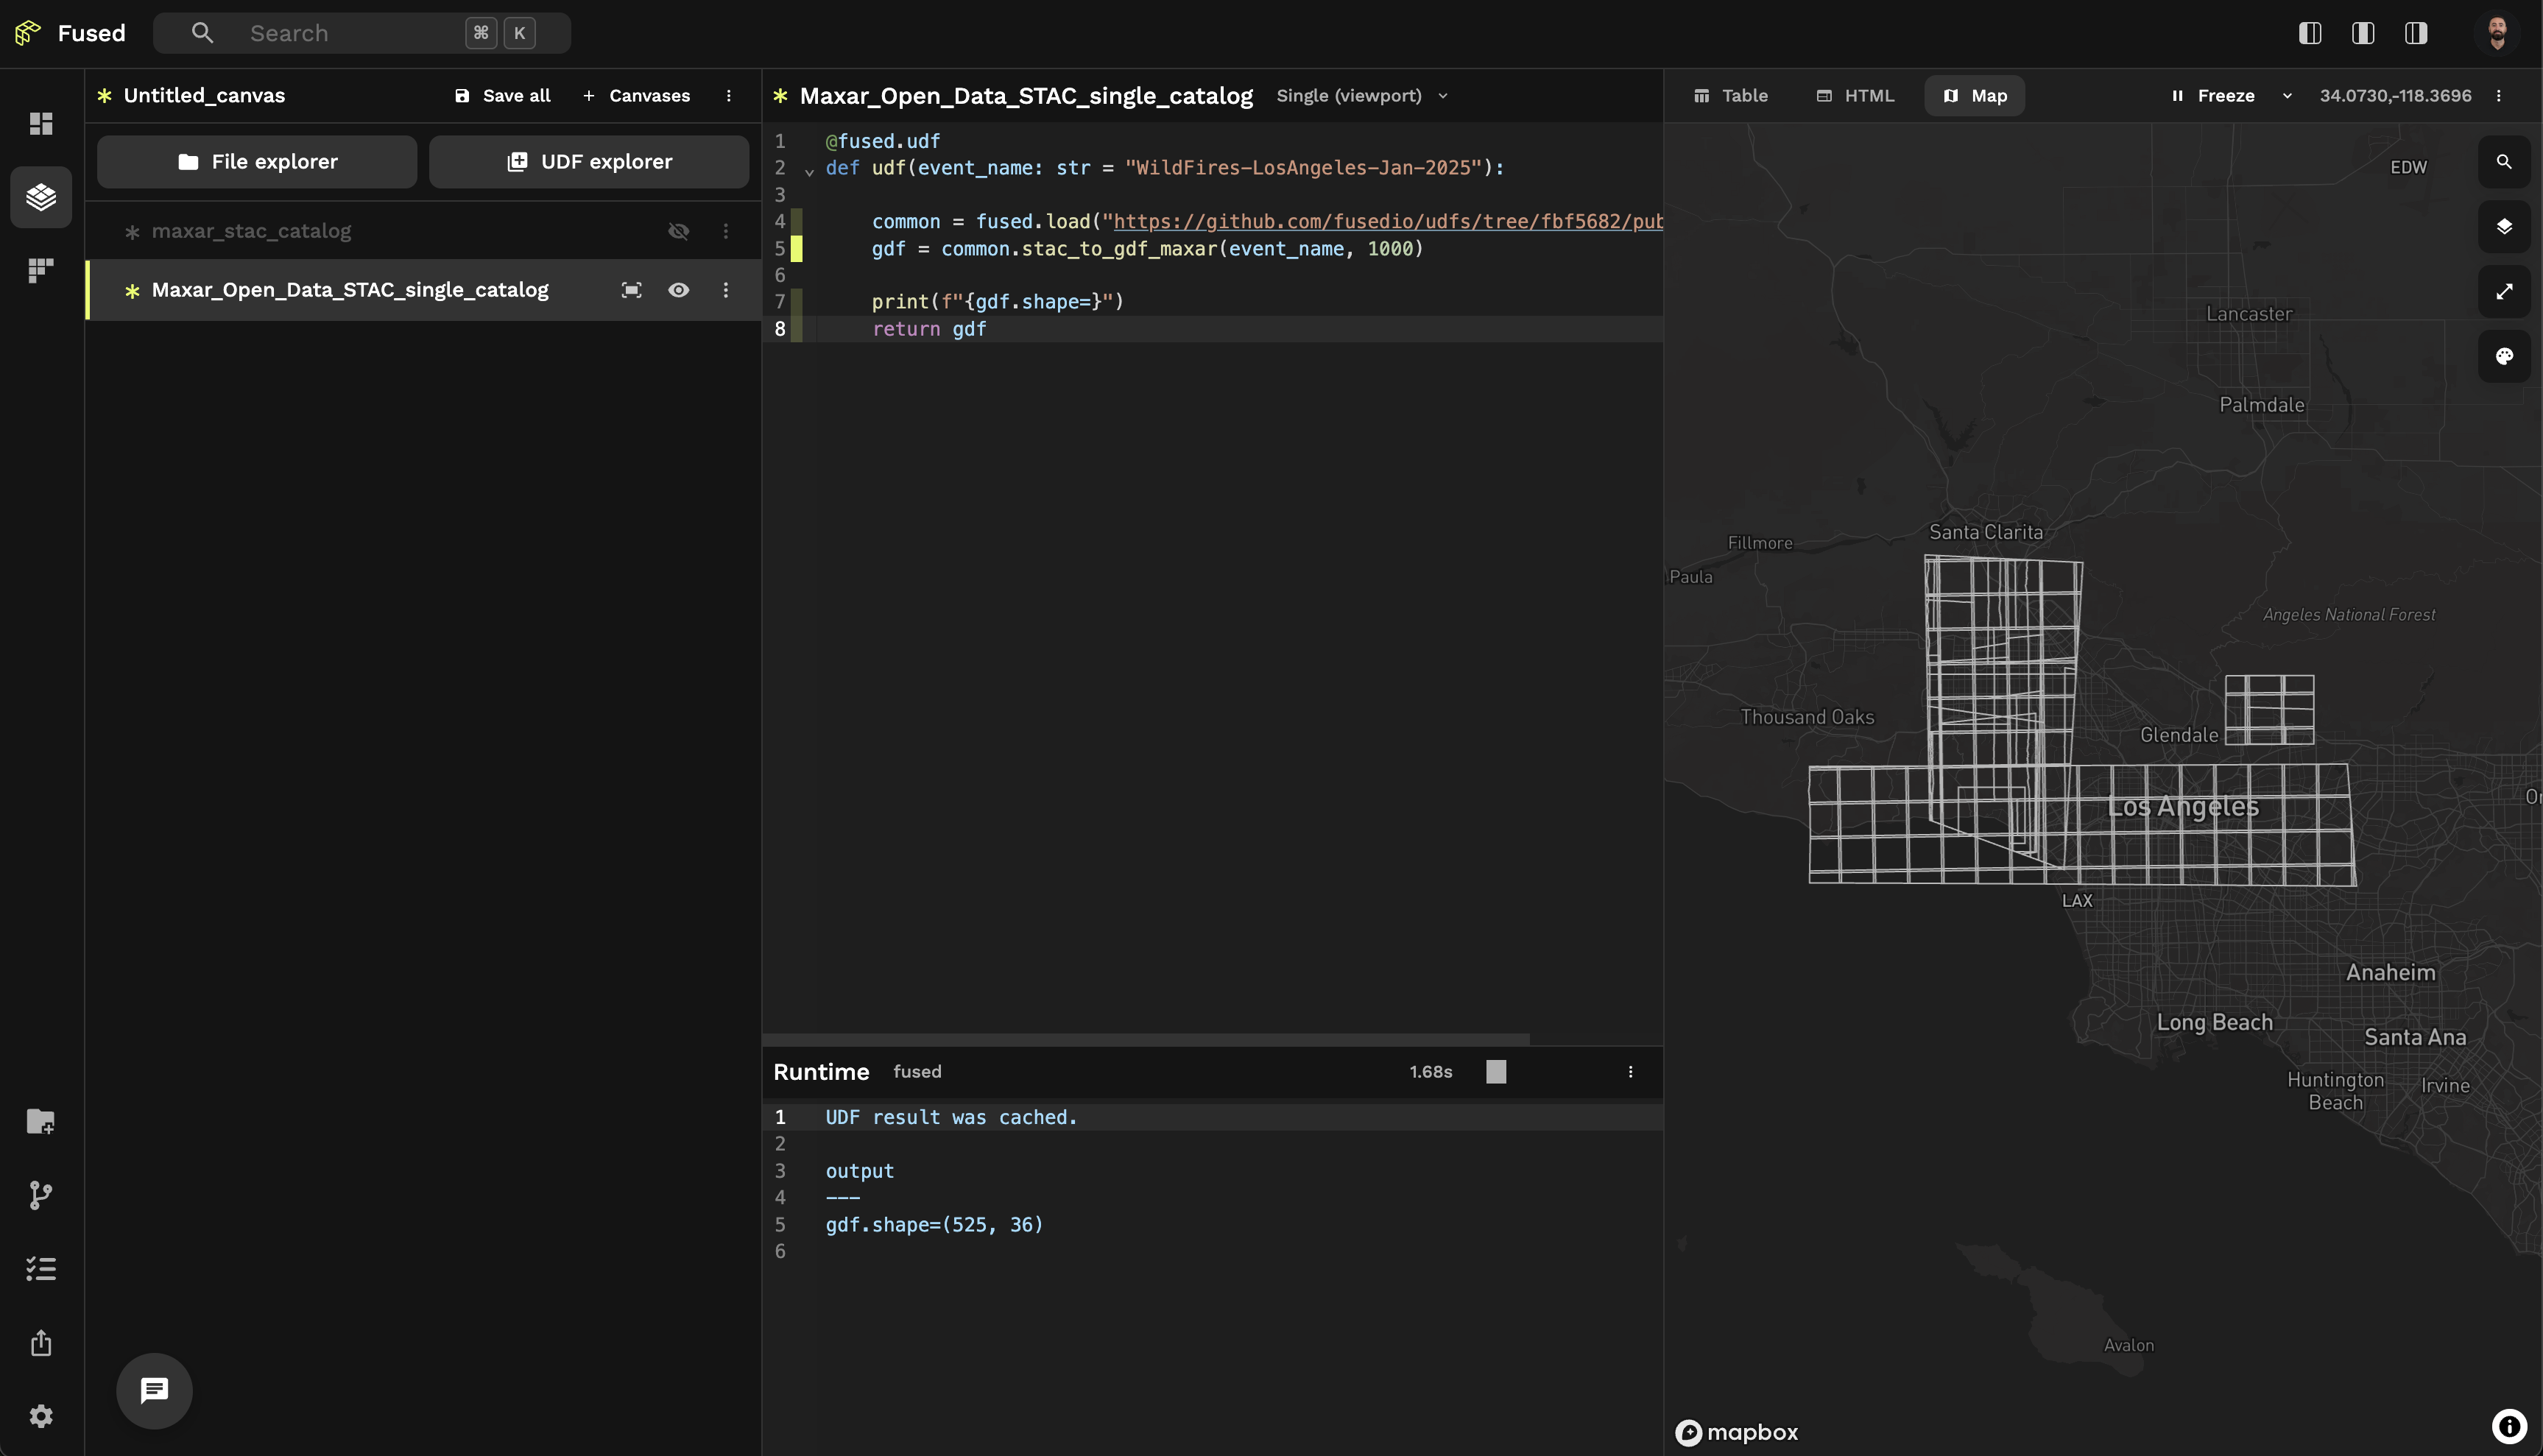This screenshot has height=1456, width=2543.
Task: Open the UDF explorer
Action: [x=588, y=162]
